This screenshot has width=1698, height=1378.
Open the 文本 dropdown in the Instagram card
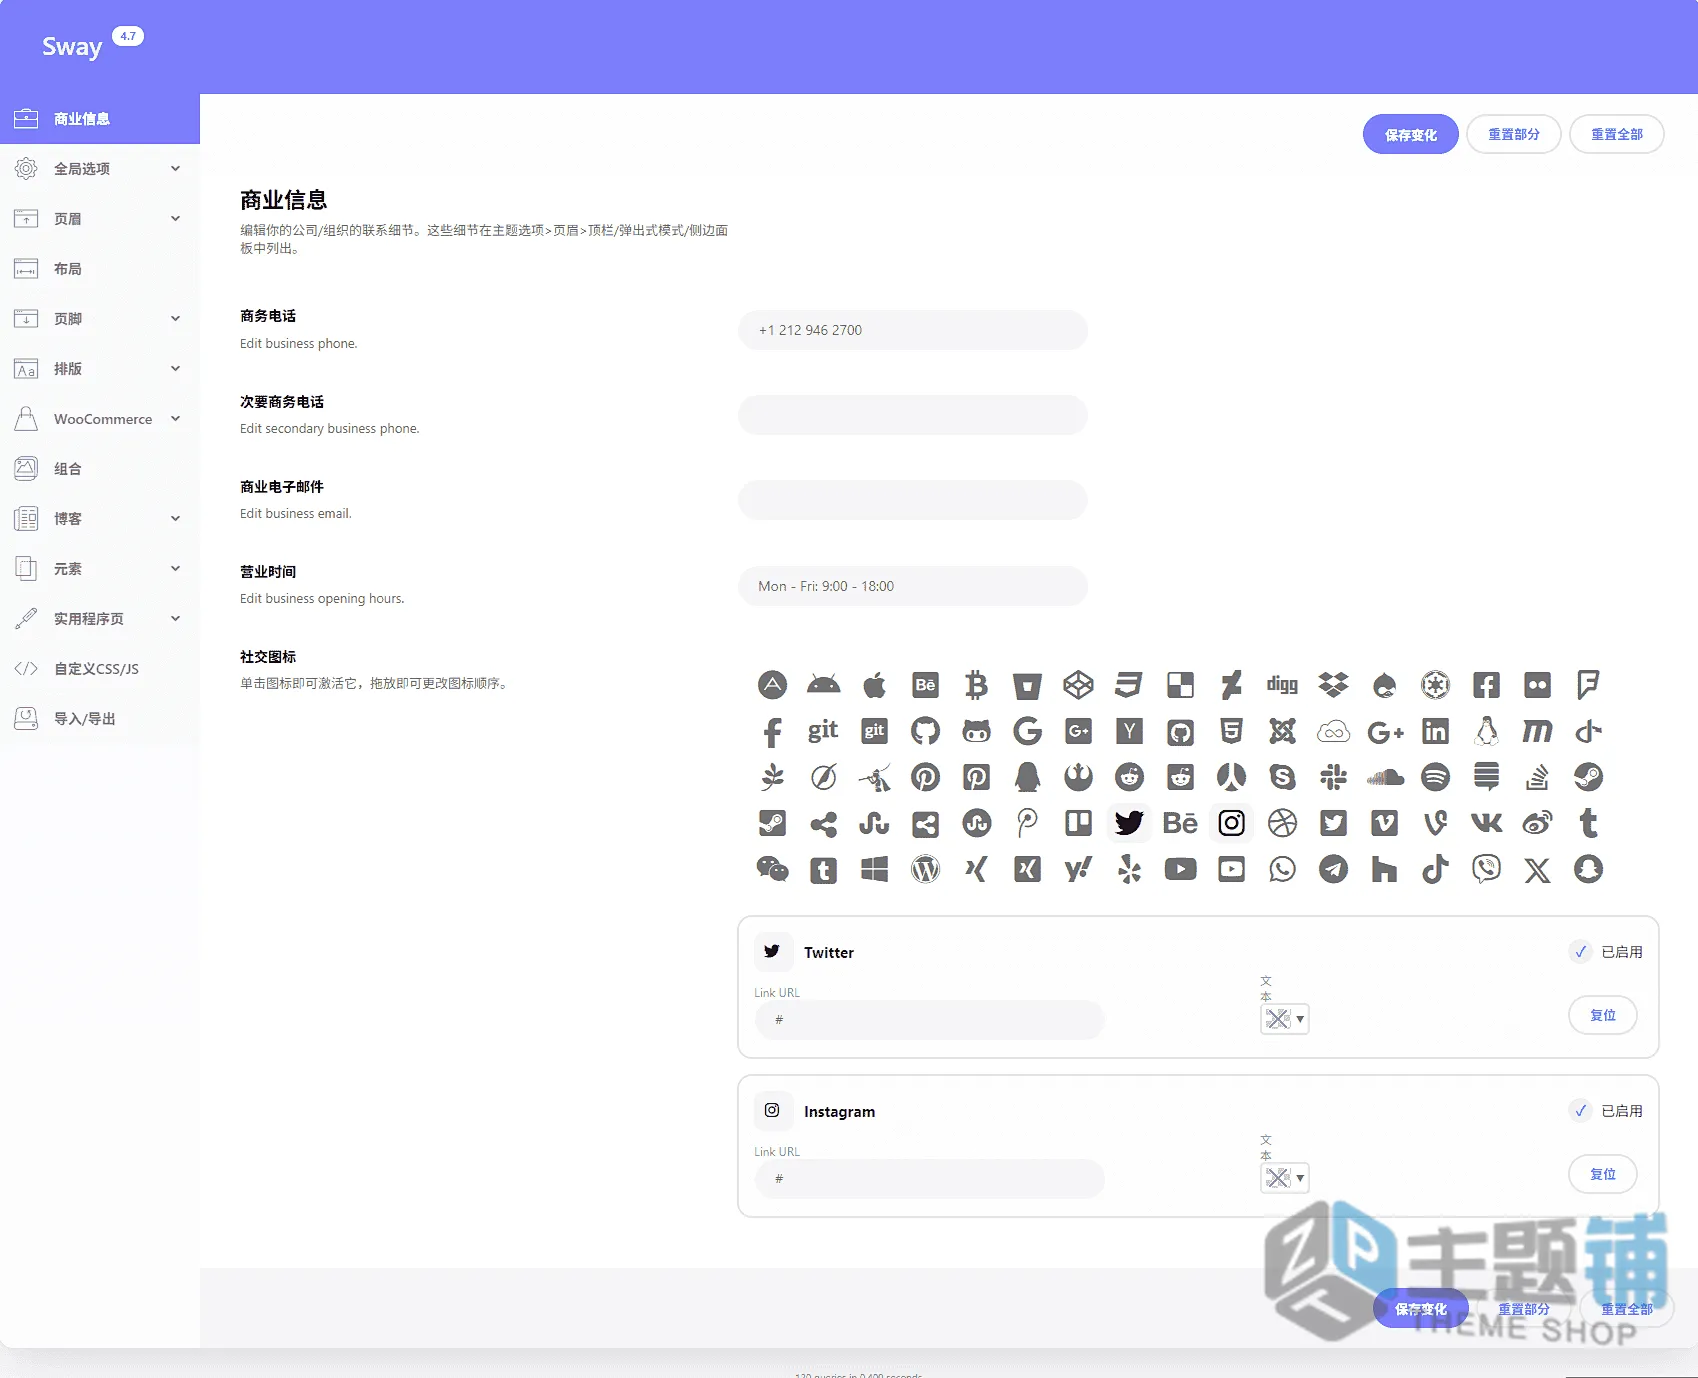tap(1285, 1178)
